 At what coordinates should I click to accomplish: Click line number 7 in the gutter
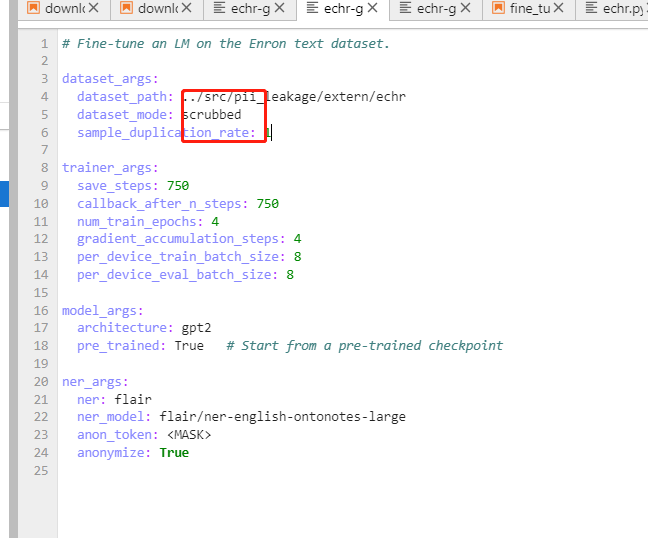coord(45,150)
